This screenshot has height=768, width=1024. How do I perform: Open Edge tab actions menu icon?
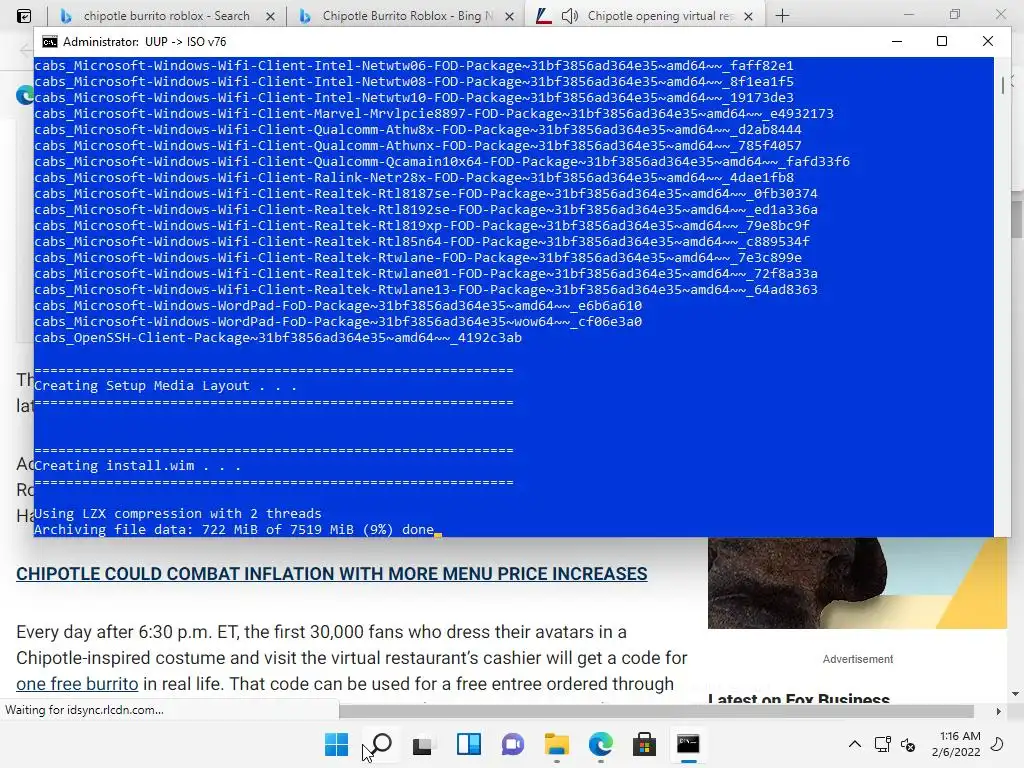pos(24,16)
